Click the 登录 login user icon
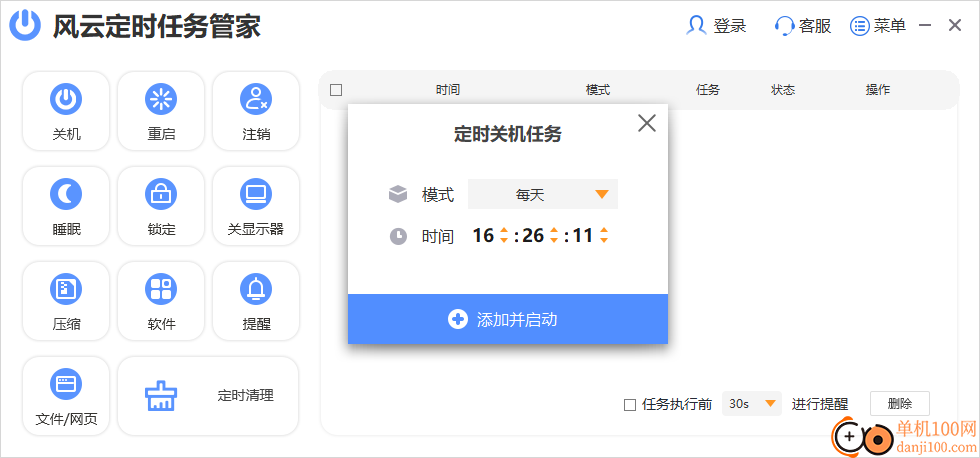Screen dimensions: 980x458 pyautogui.click(x=696, y=26)
